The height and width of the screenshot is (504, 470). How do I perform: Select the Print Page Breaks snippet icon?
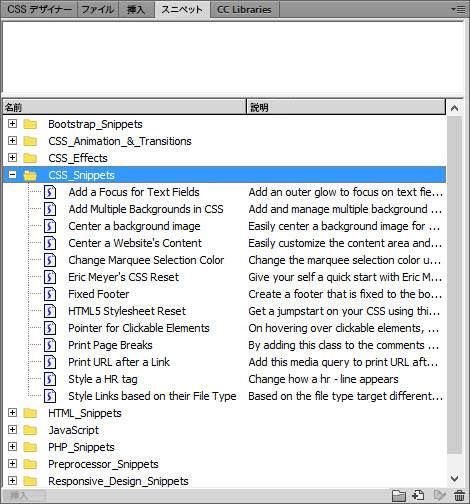50,345
